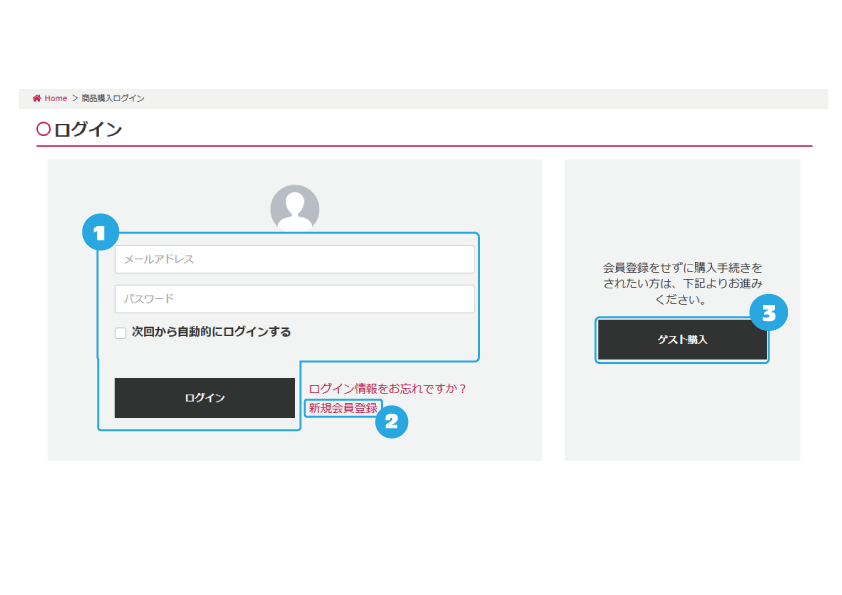This screenshot has width=842, height=595.
Task: Enable the automatic login checkbox
Action: pyautogui.click(x=121, y=332)
